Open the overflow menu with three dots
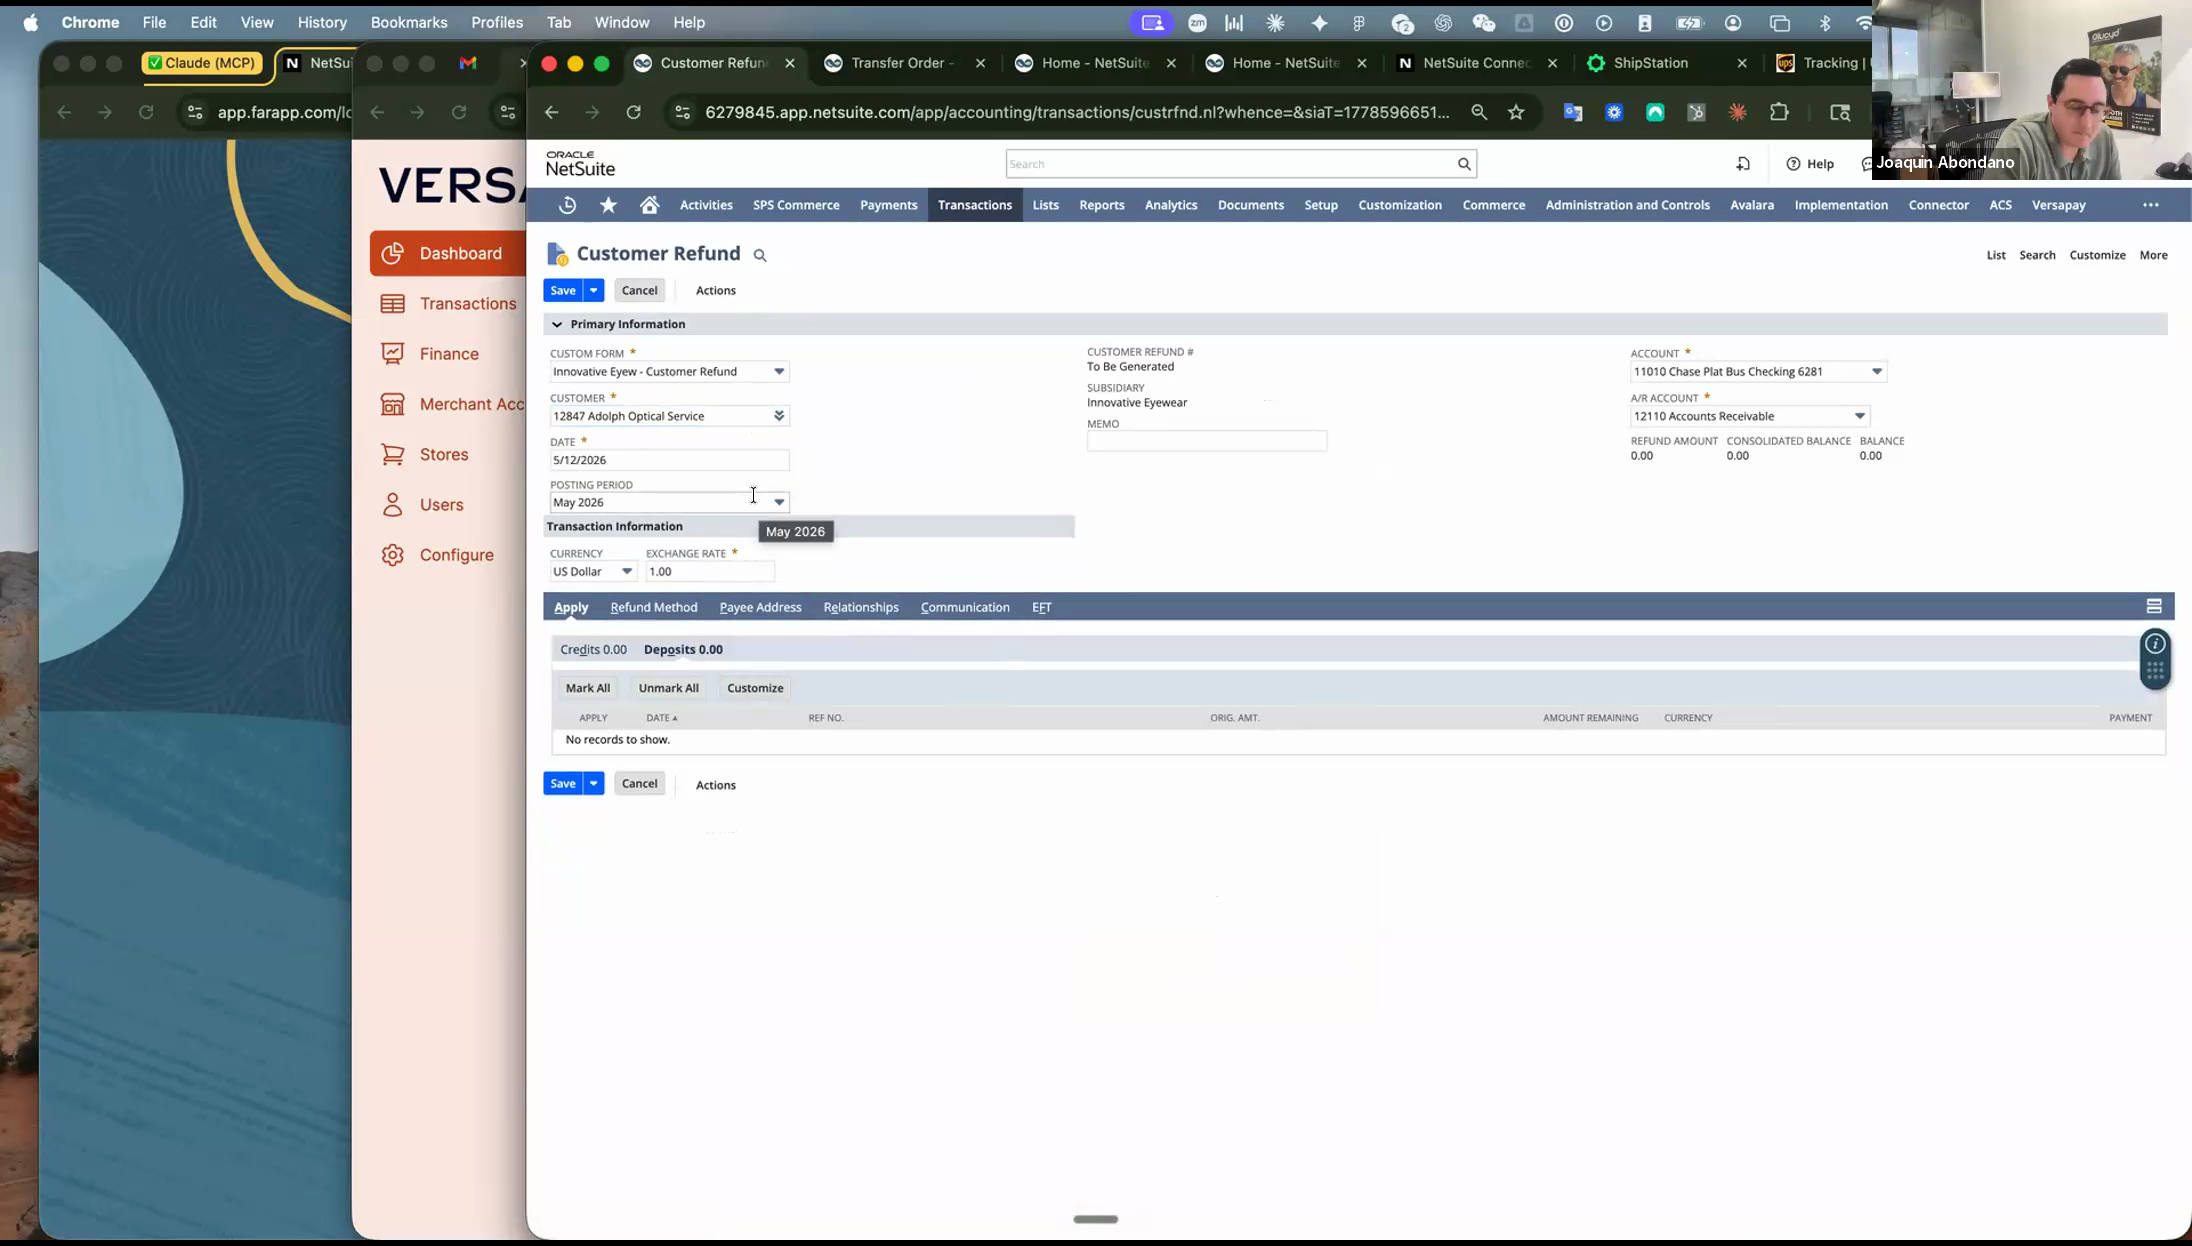 pyautogui.click(x=2151, y=205)
